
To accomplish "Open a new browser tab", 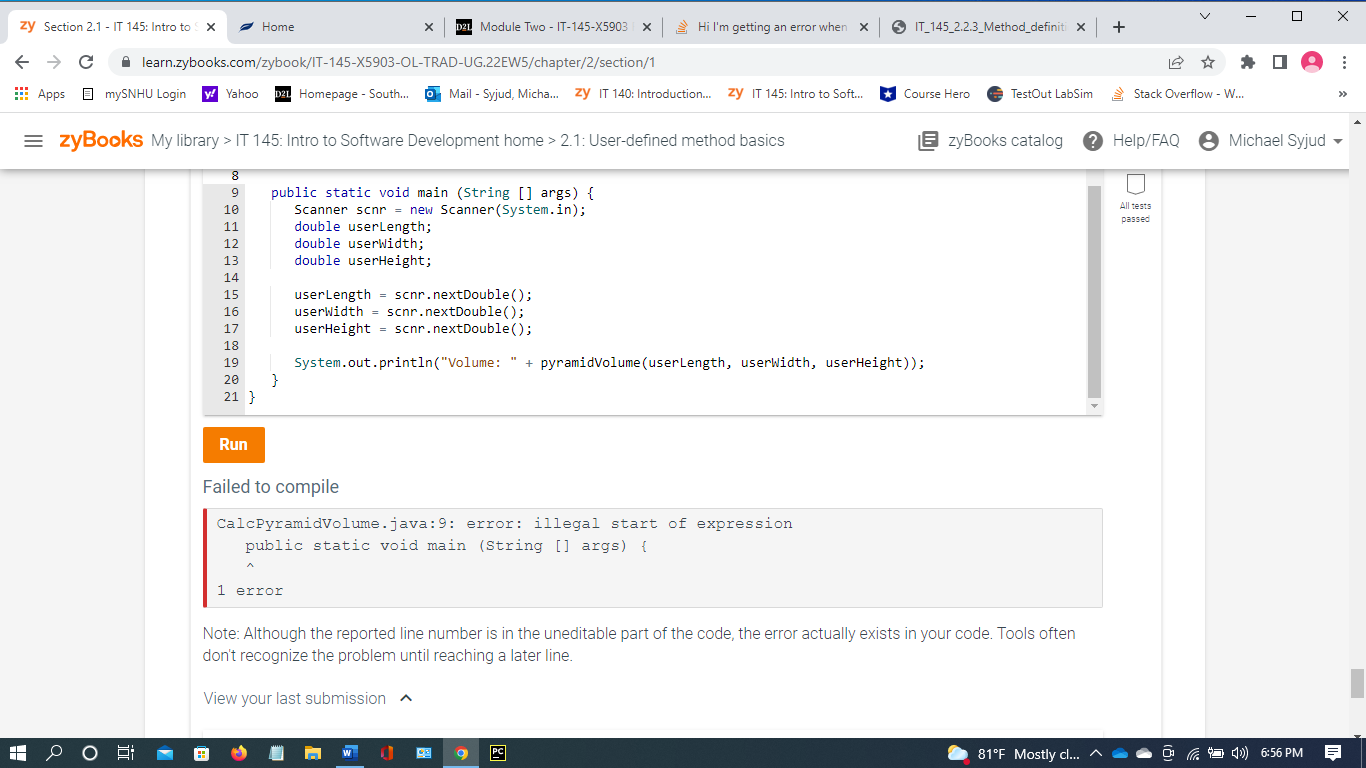I will (1119, 27).
